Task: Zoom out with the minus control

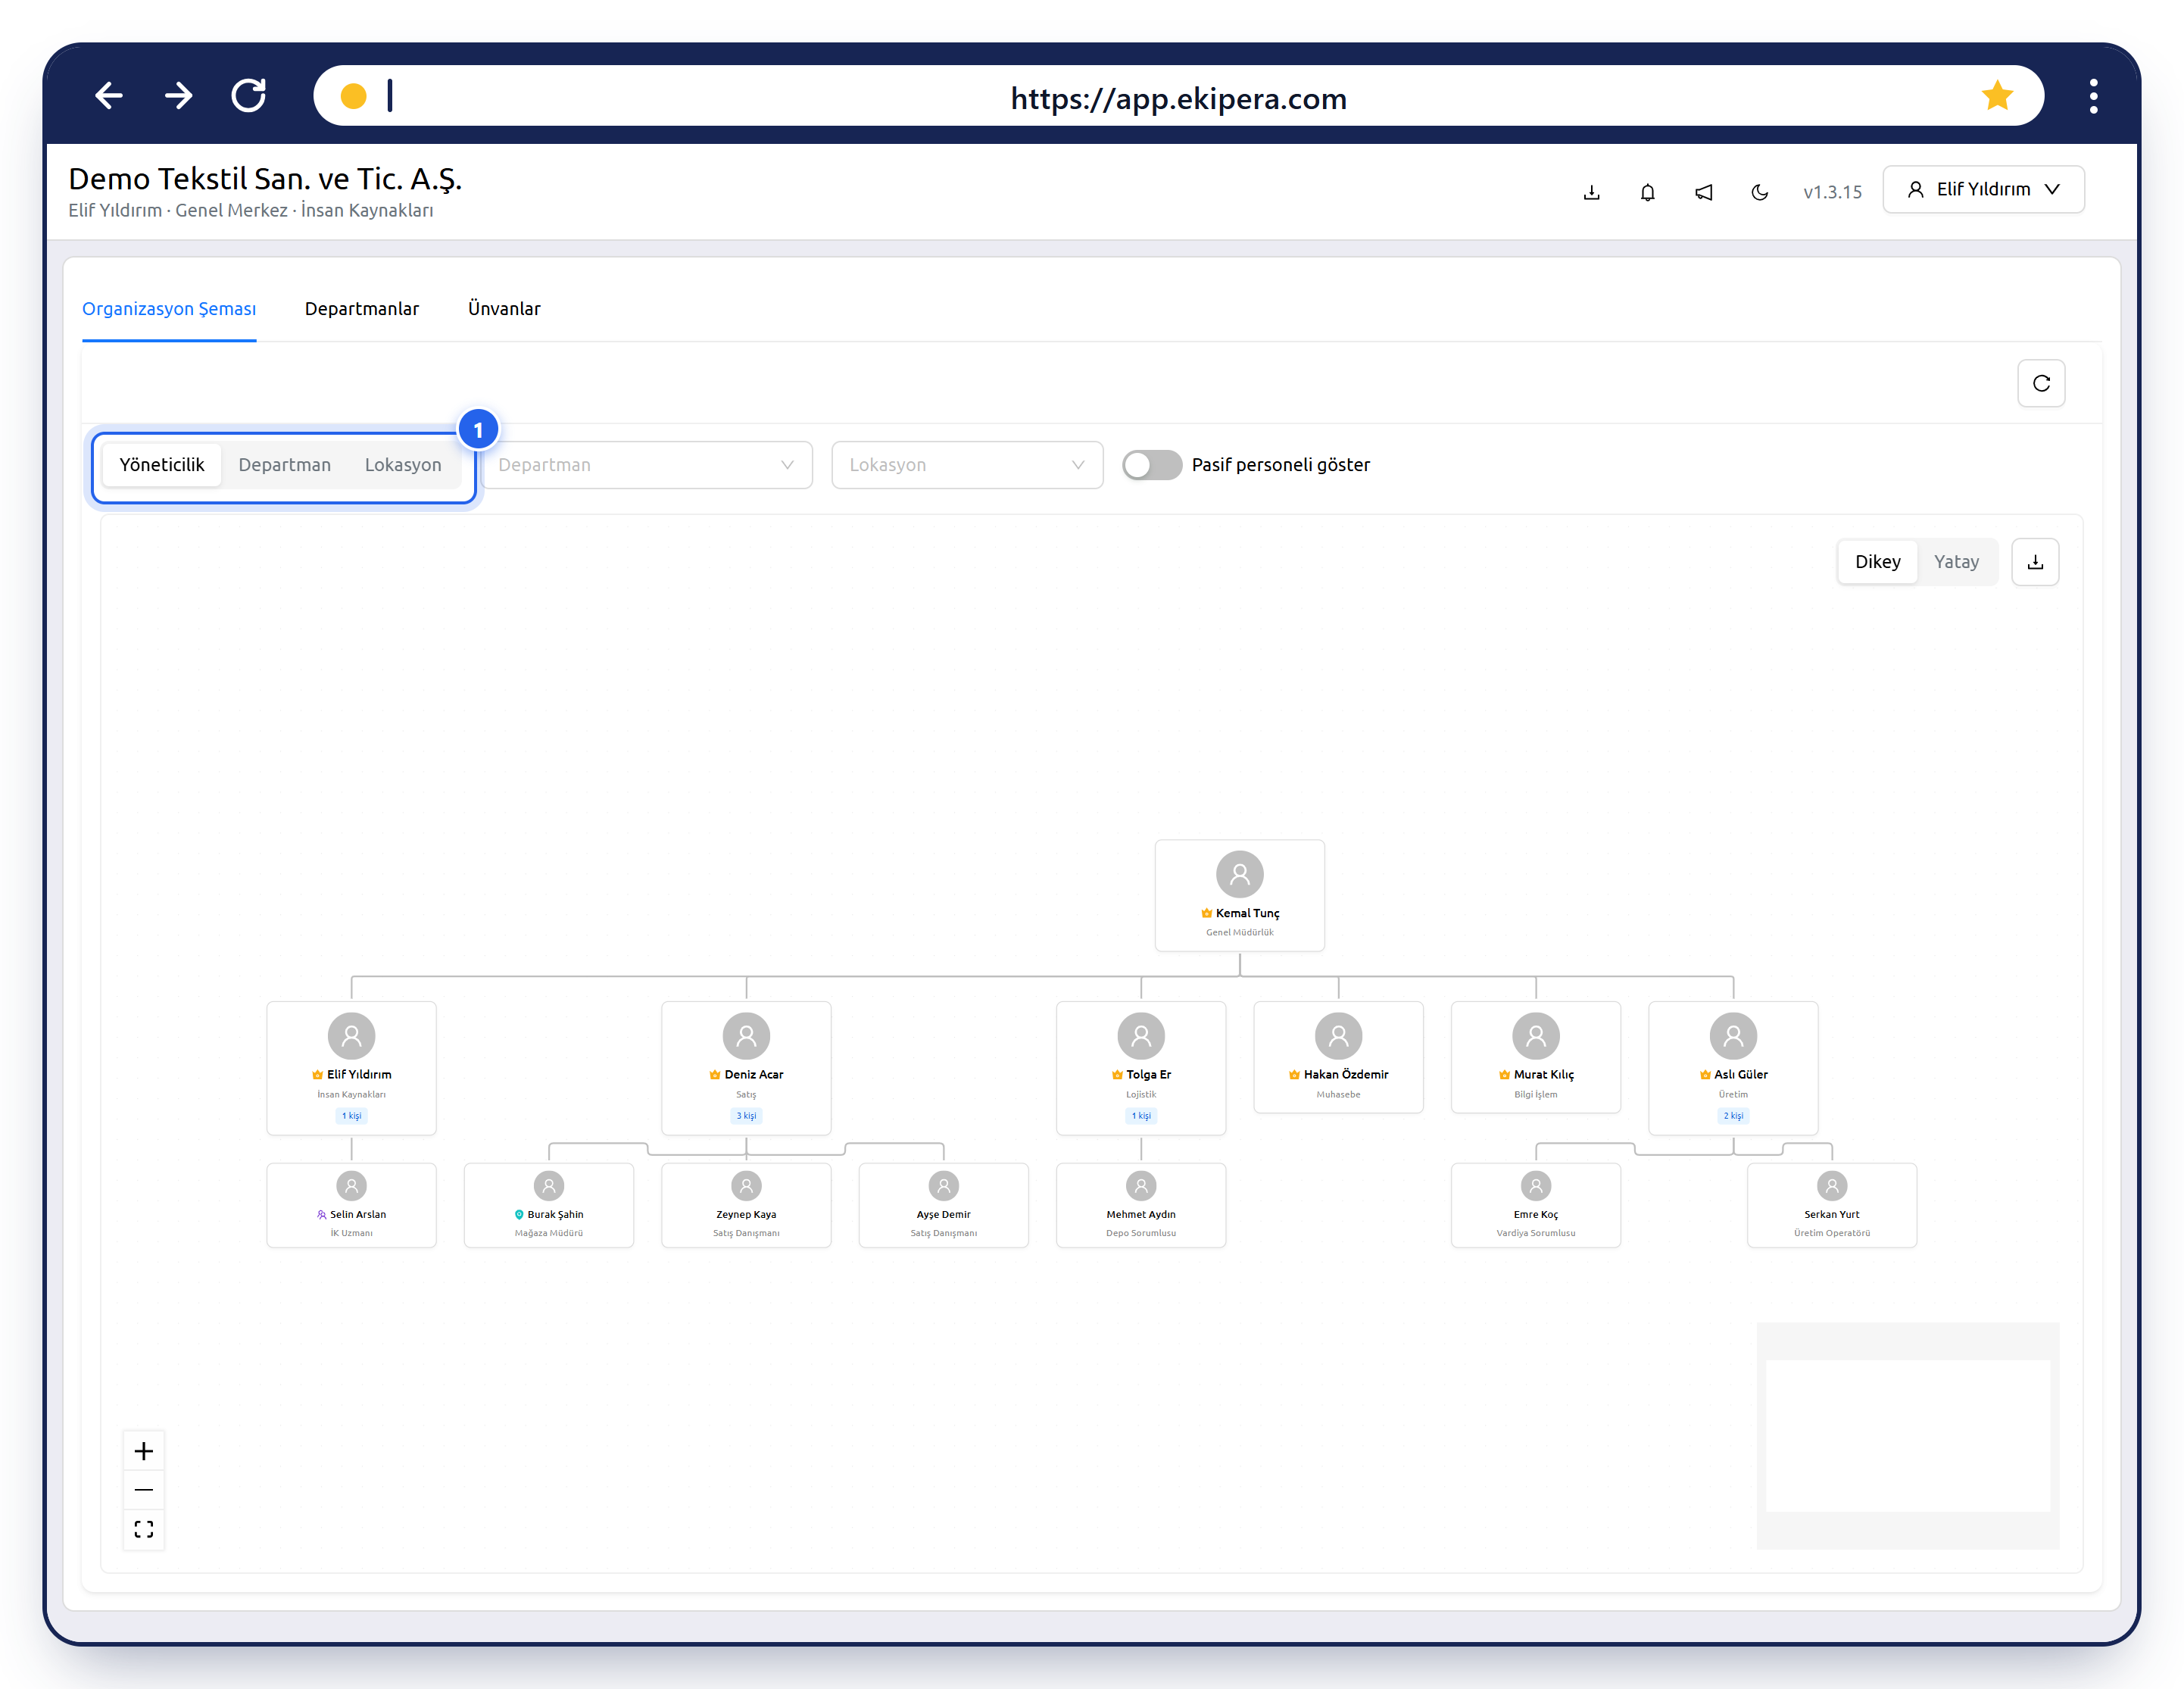Action: point(144,1490)
